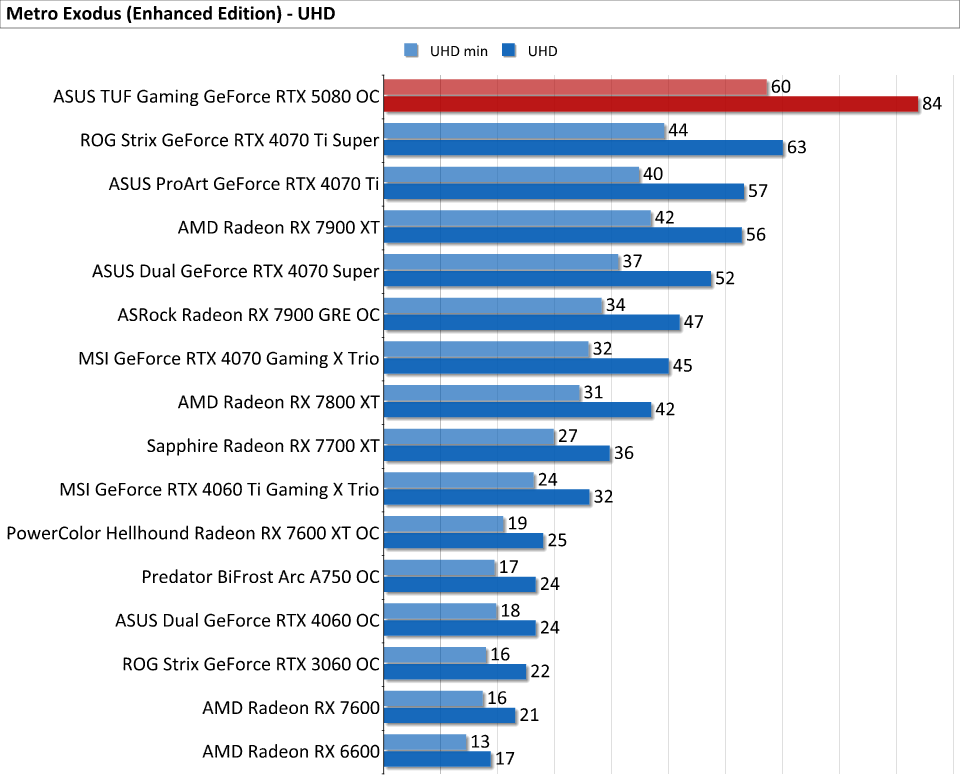Image resolution: width=960 pixels, height=780 pixels.
Task: Click the UHD min bar valued 17 for Arc A750
Action: (440, 568)
